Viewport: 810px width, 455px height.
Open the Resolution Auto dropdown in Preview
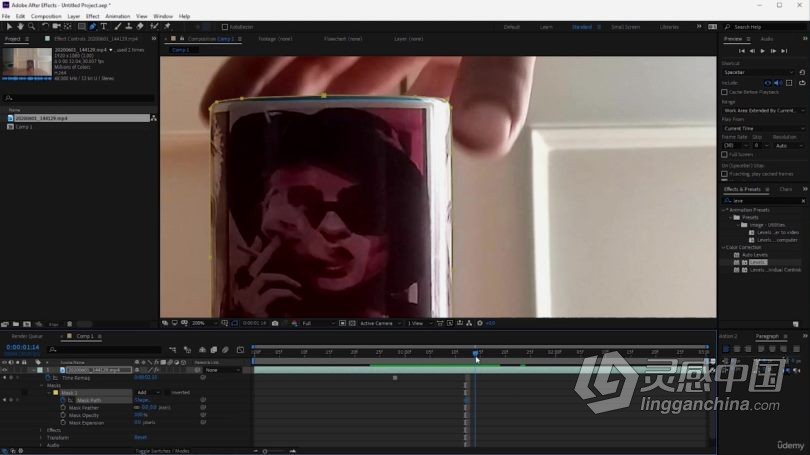pos(789,146)
